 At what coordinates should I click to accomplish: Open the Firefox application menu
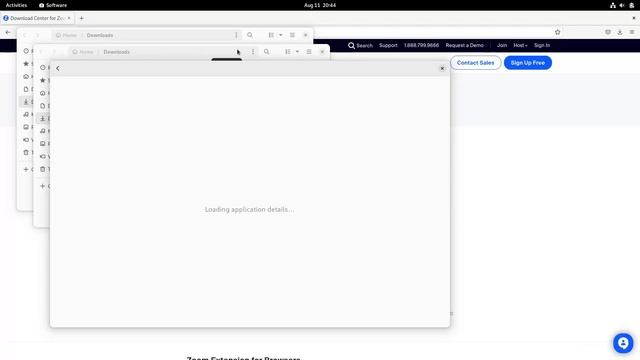click(x=631, y=32)
